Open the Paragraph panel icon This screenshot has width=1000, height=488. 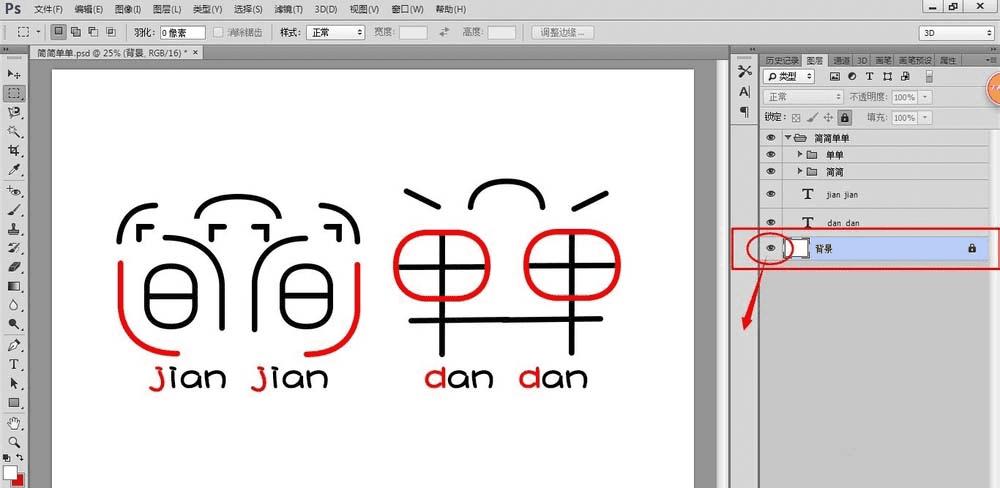pyautogui.click(x=745, y=112)
